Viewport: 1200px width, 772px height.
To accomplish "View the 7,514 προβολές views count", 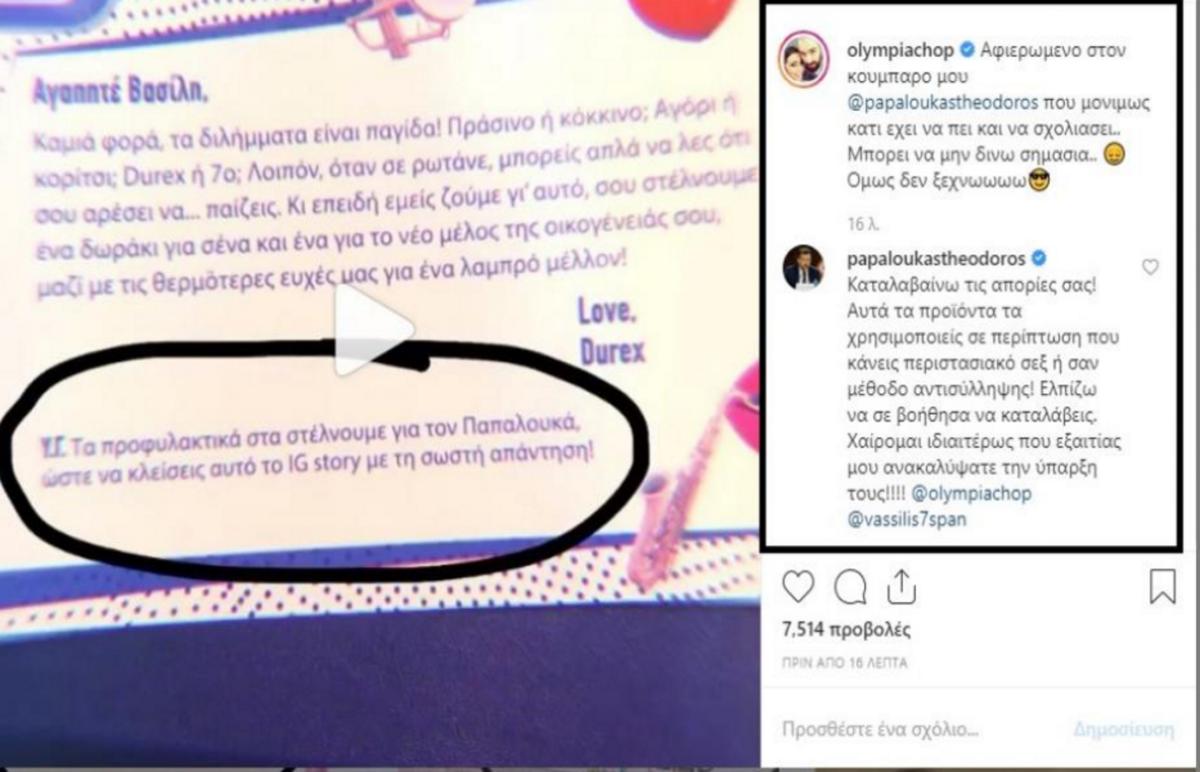I will click(846, 632).
